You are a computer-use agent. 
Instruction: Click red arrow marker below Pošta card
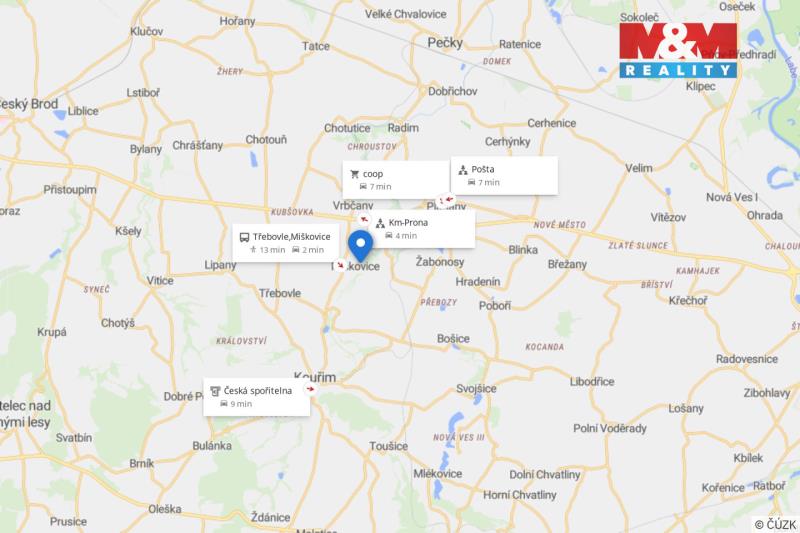pyautogui.click(x=447, y=199)
